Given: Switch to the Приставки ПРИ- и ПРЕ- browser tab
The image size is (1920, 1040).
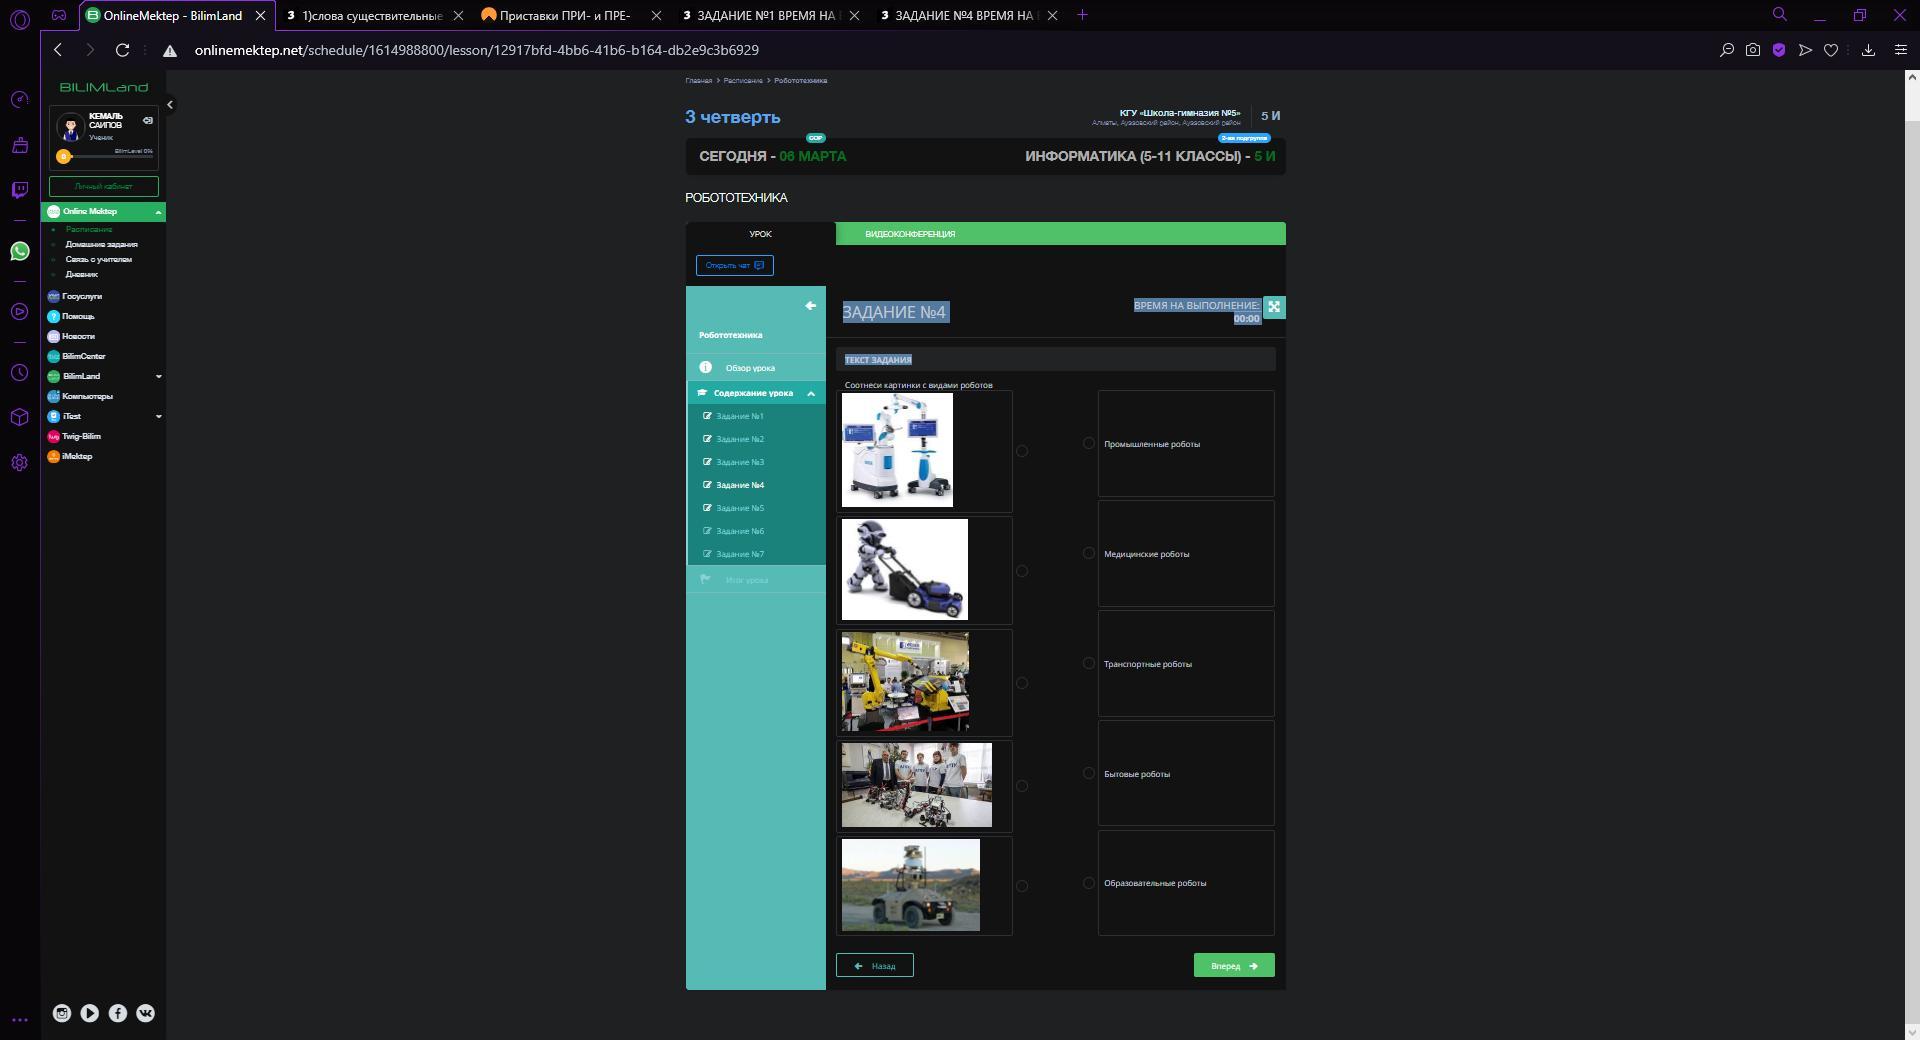Looking at the screenshot, I should 565,15.
